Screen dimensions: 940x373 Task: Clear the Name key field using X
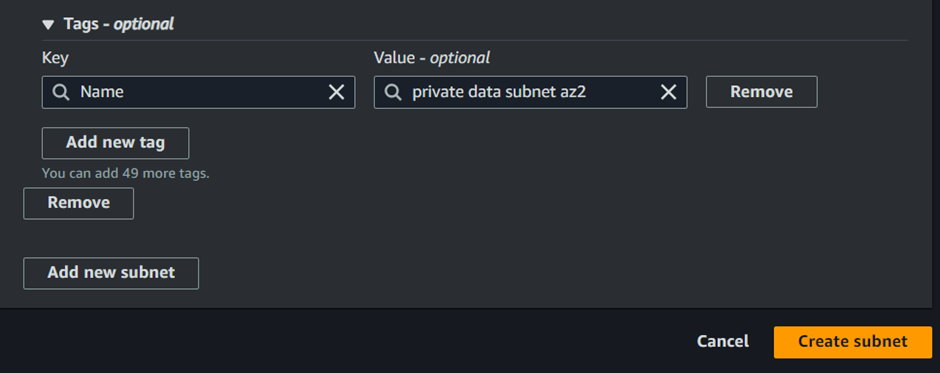pos(336,92)
